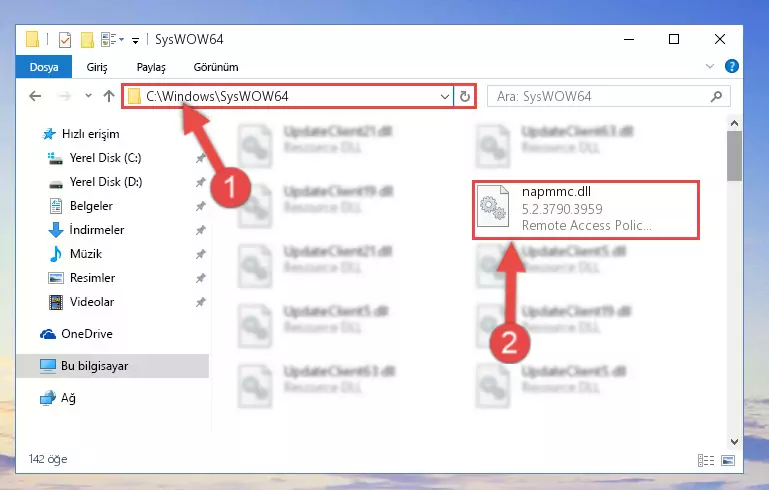Switch to details view icon in status bar
Screen dimensions: 769x490
coord(706,460)
